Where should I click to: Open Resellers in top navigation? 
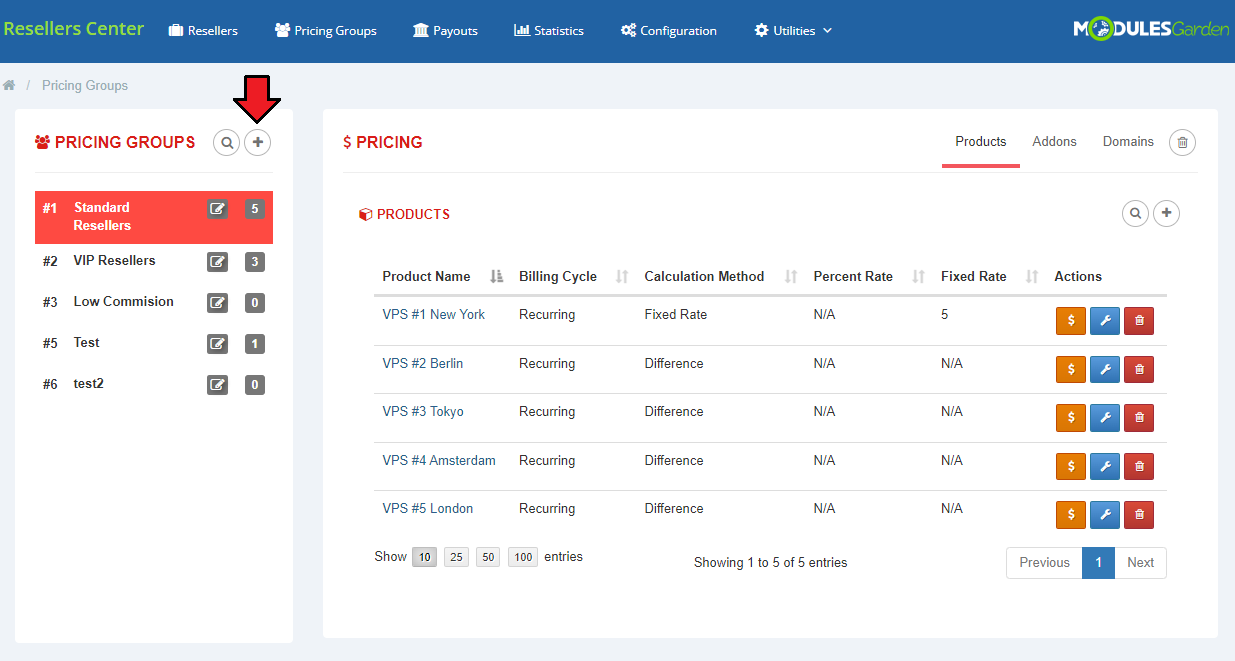203,31
